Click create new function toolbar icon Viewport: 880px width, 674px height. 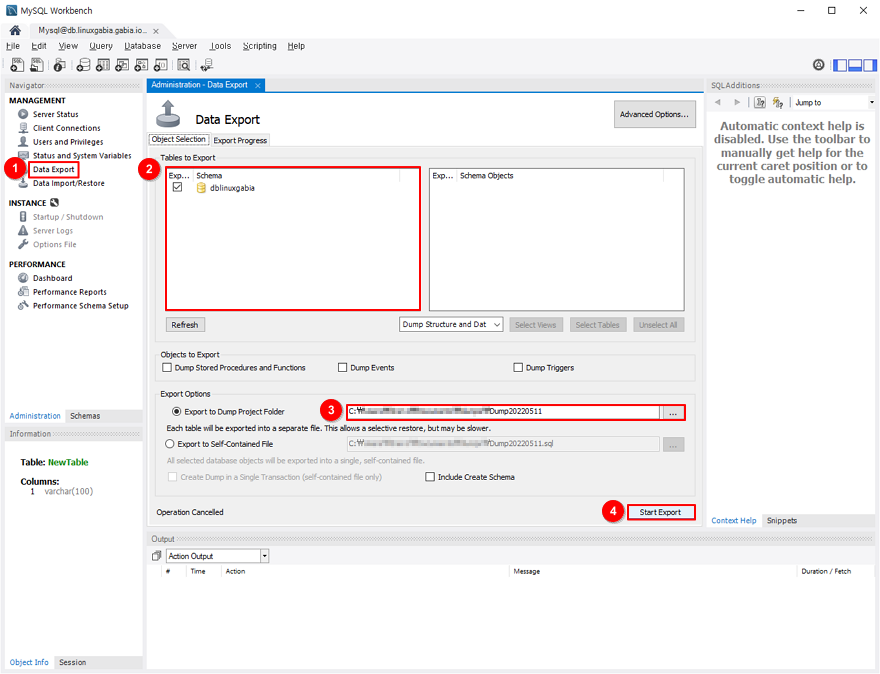(161, 65)
